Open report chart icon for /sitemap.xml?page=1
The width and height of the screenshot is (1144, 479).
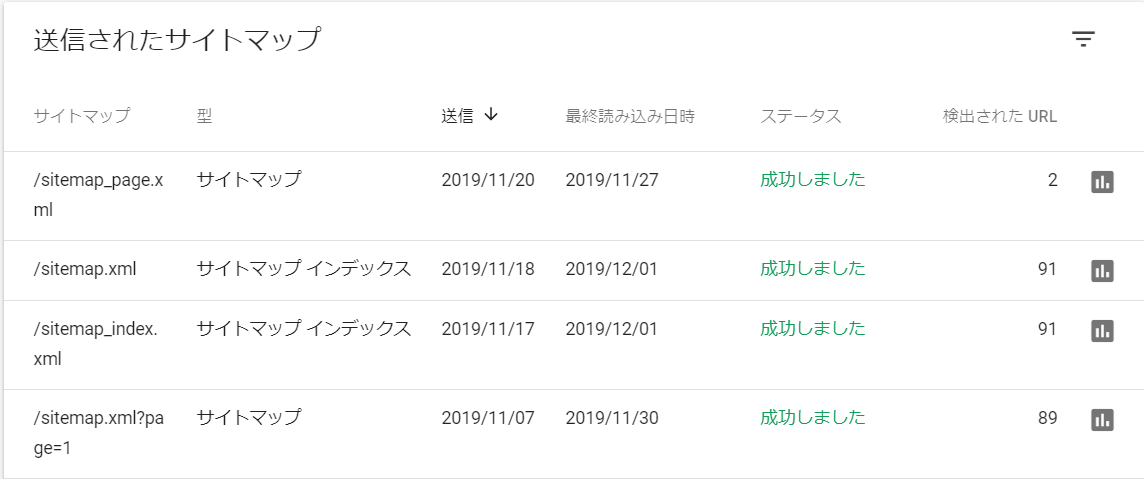point(1102,419)
